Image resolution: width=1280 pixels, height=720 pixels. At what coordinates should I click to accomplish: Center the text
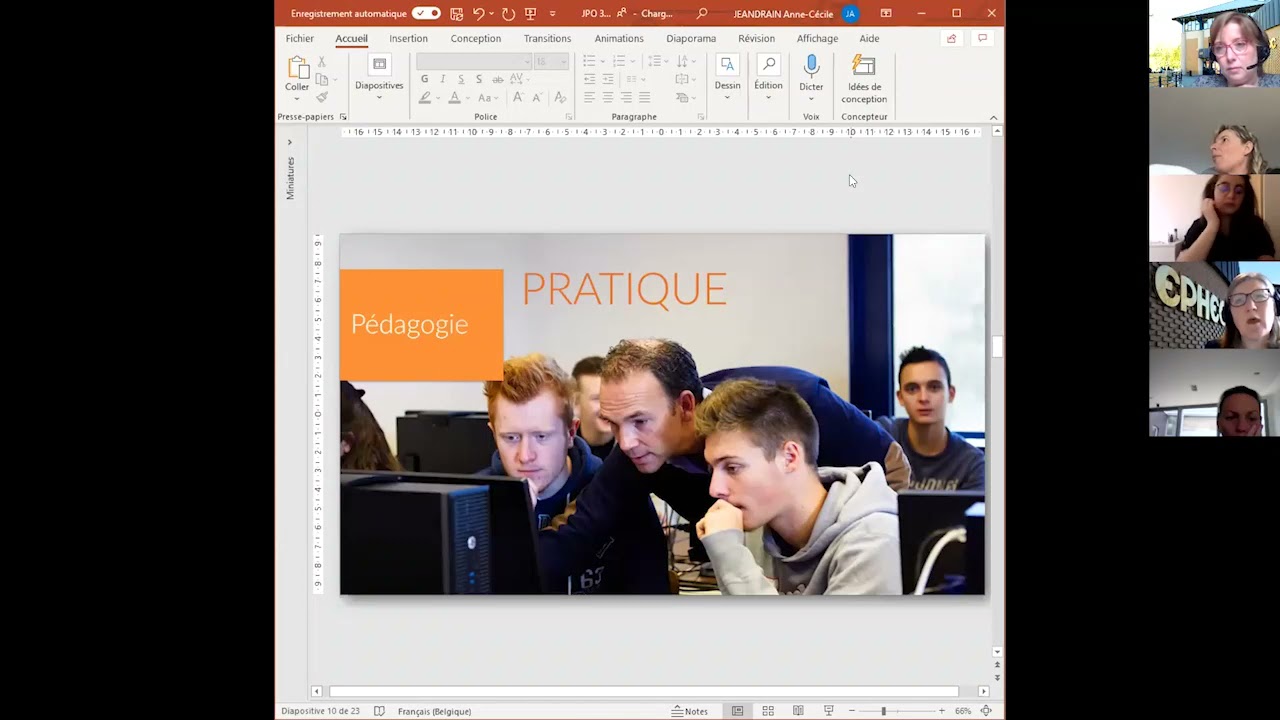coord(607,97)
